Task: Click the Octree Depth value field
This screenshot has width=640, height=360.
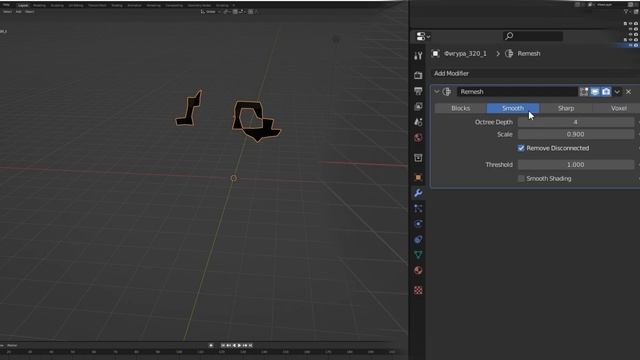Action: coord(576,122)
